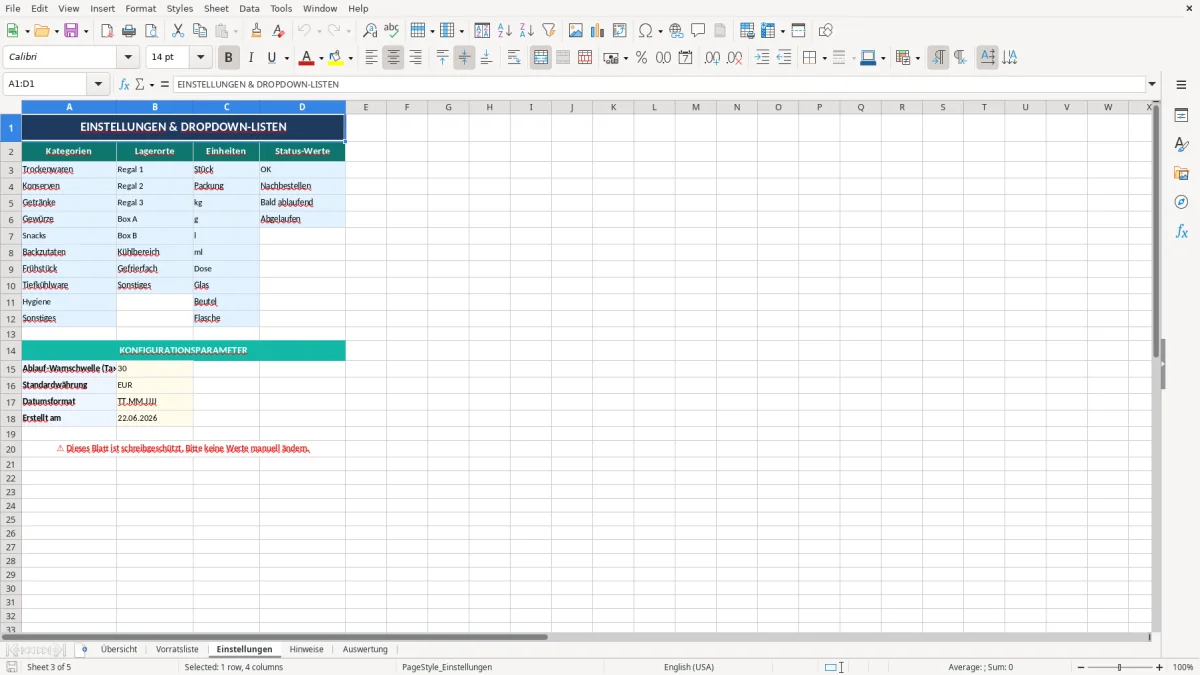This screenshot has width=1200, height=675.
Task: Click the 100% zoom level
Action: [x=1182, y=667]
